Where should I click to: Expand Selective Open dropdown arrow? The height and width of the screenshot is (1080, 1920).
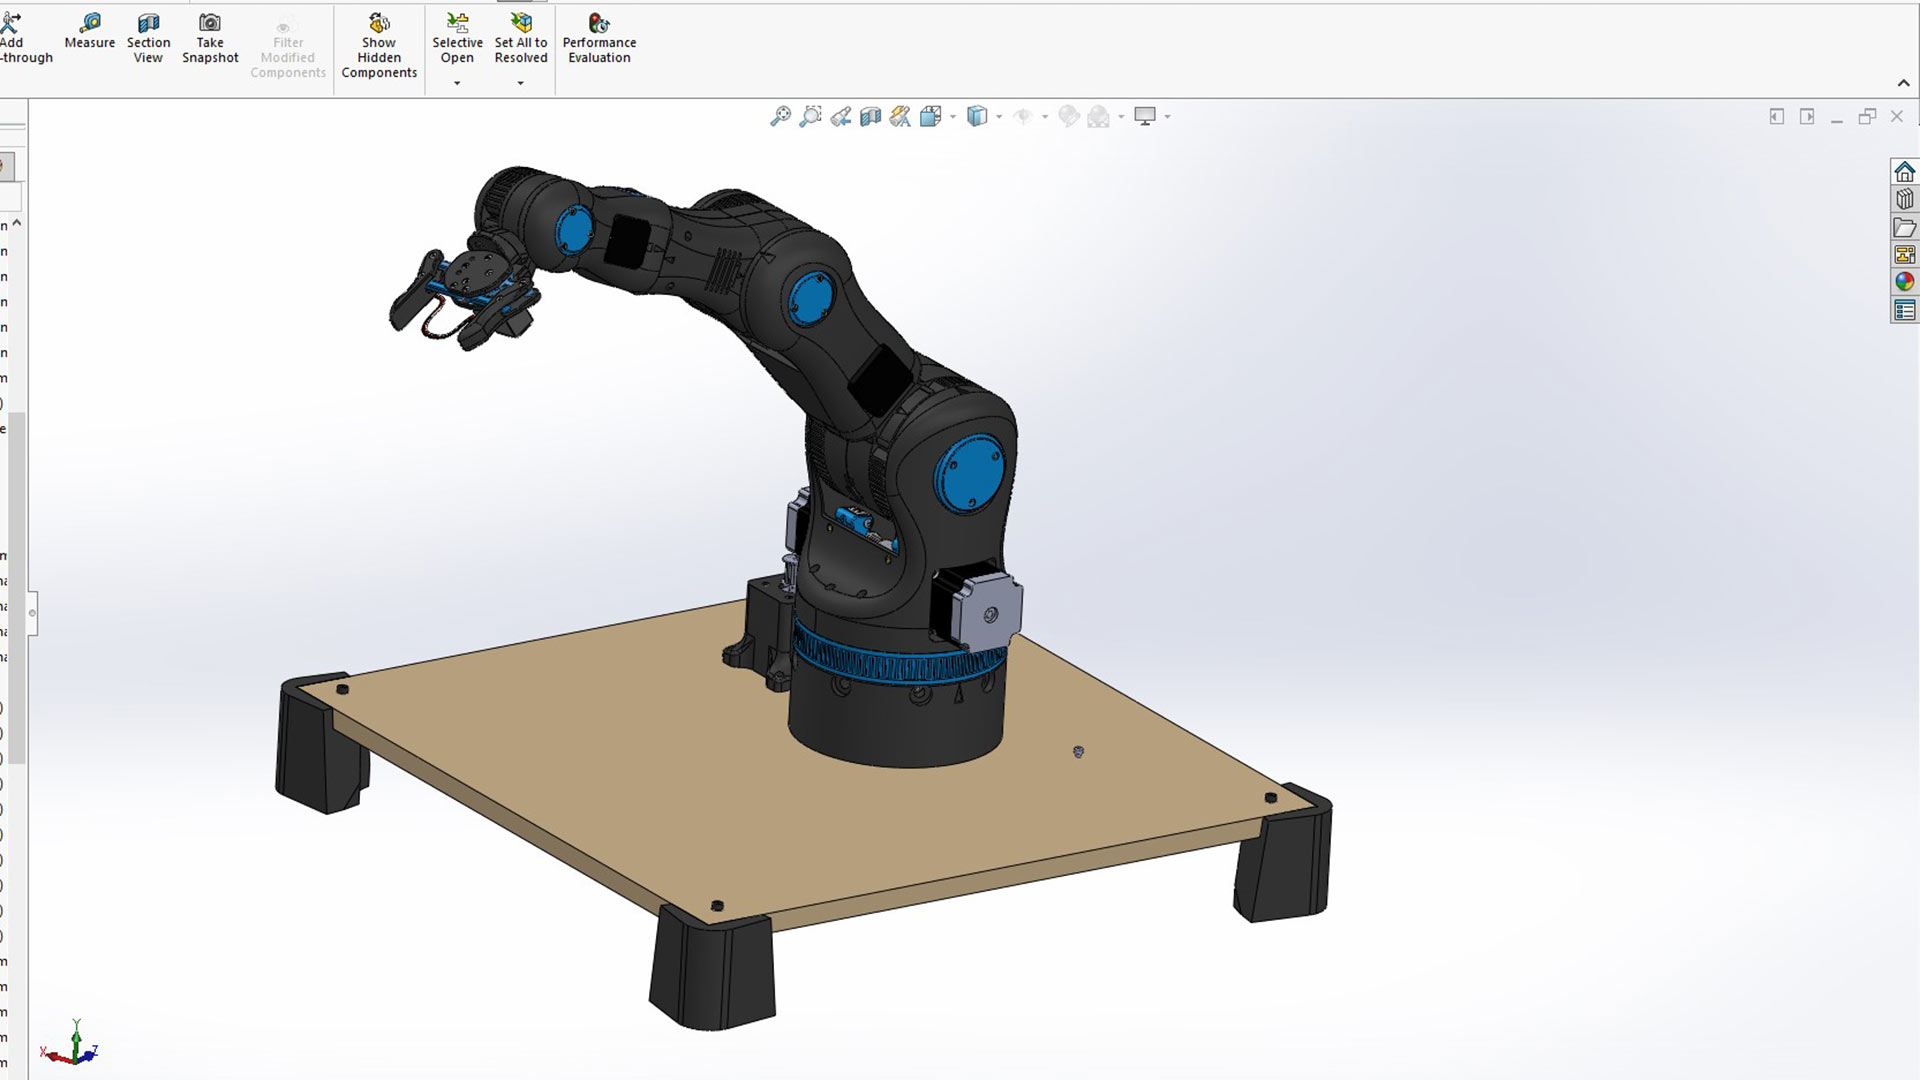coord(457,83)
